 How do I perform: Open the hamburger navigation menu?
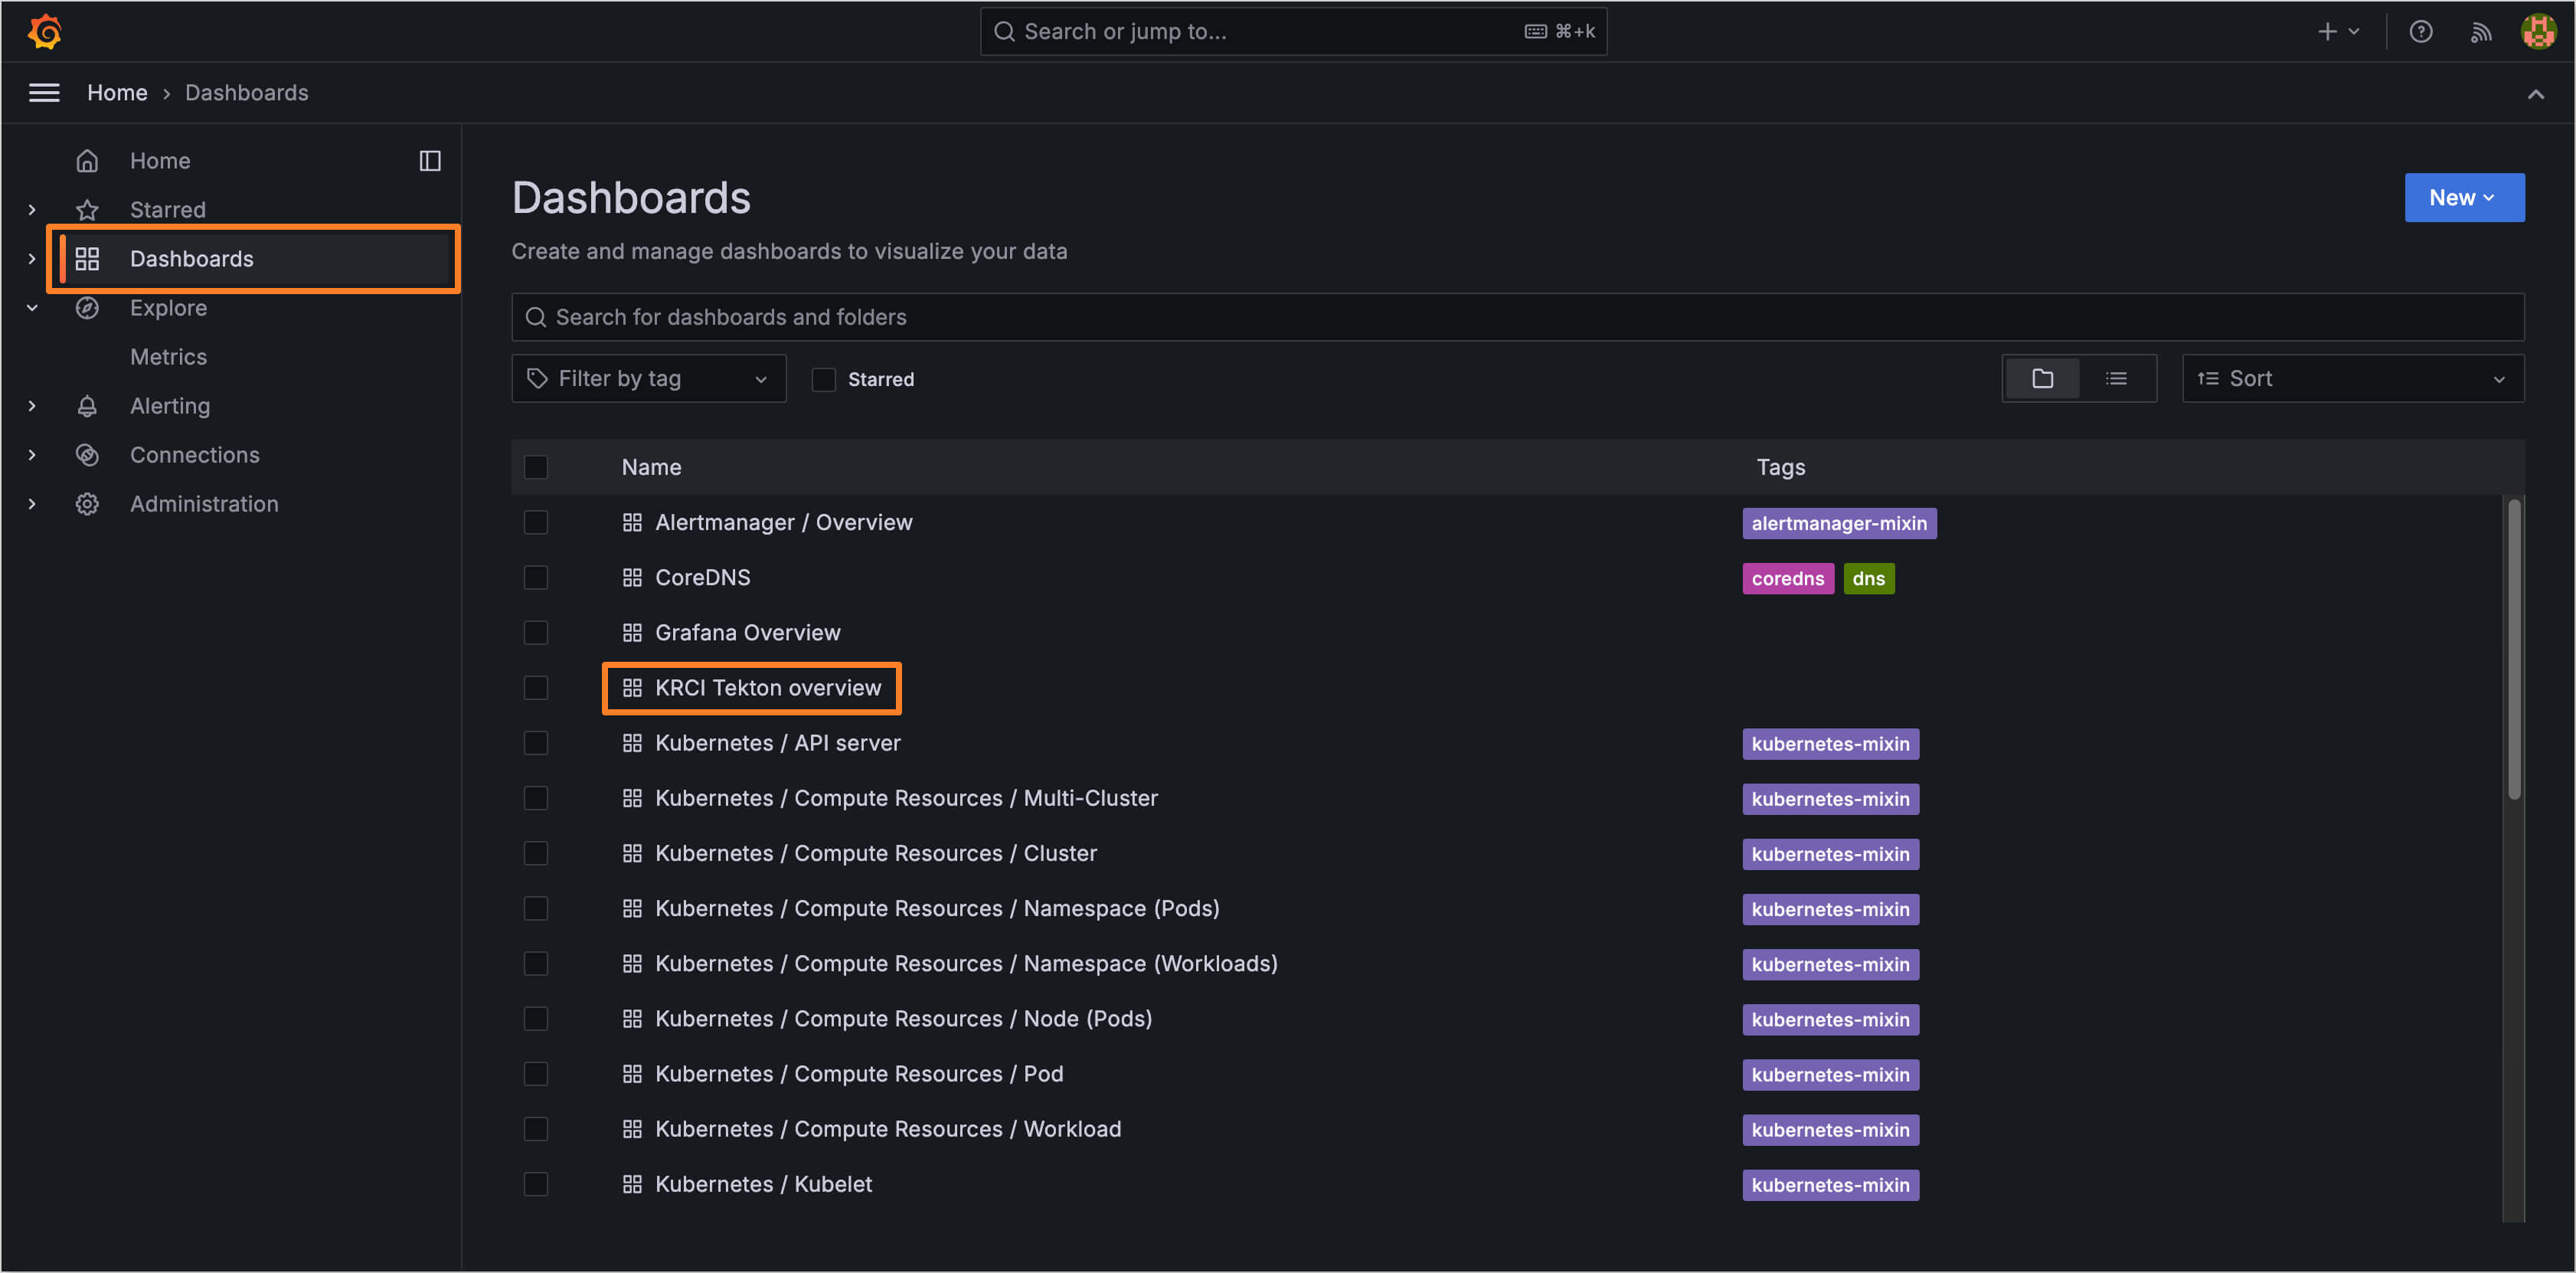click(44, 92)
